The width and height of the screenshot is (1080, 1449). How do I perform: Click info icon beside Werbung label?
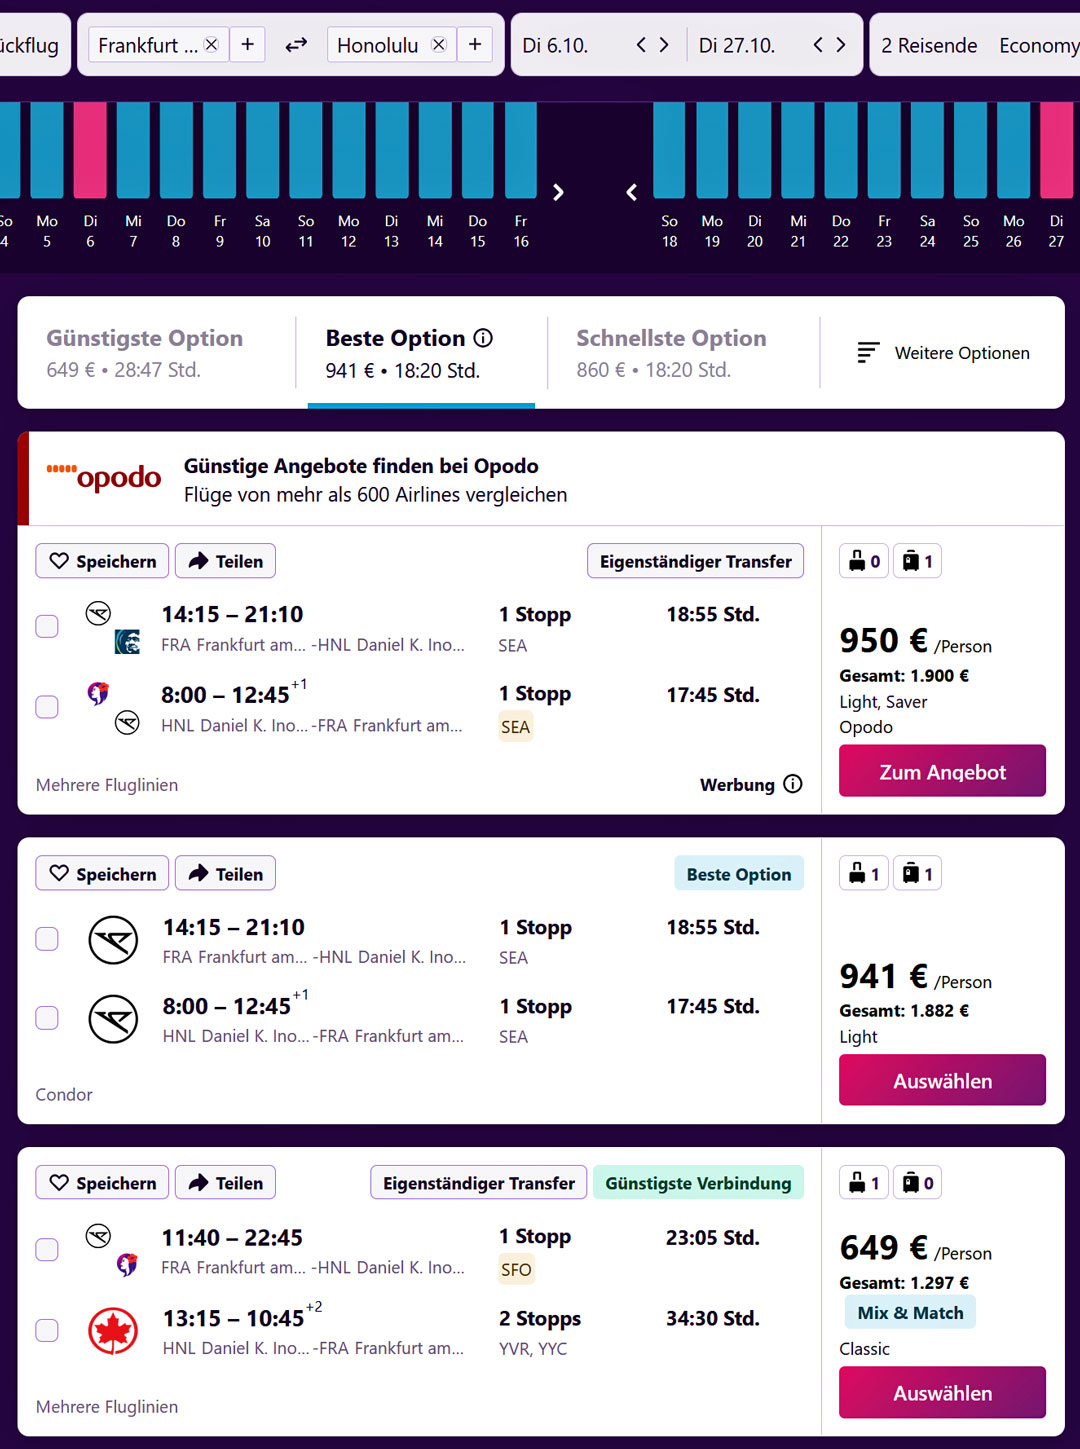pos(793,784)
